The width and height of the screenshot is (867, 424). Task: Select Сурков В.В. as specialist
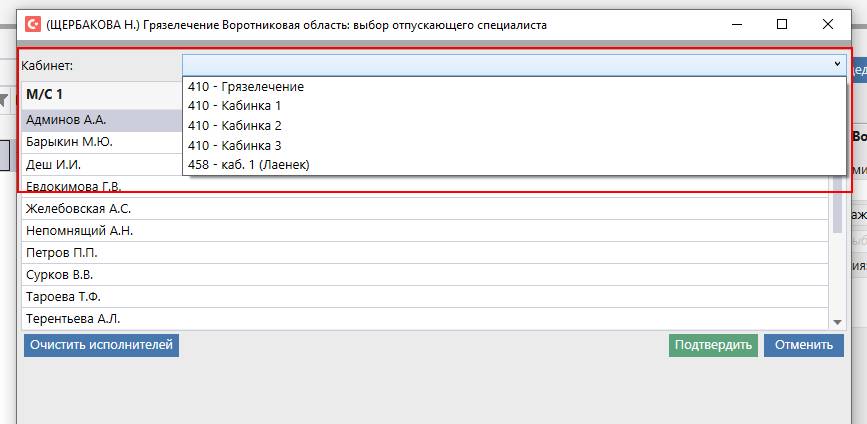60,275
